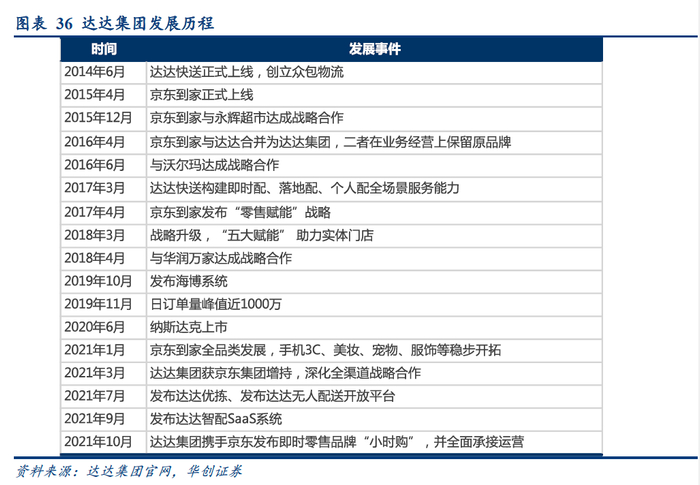Click '发布达达优拣、发布达达无人配送开放平台' event text
This screenshot has height=485, width=700.
pos(272,396)
